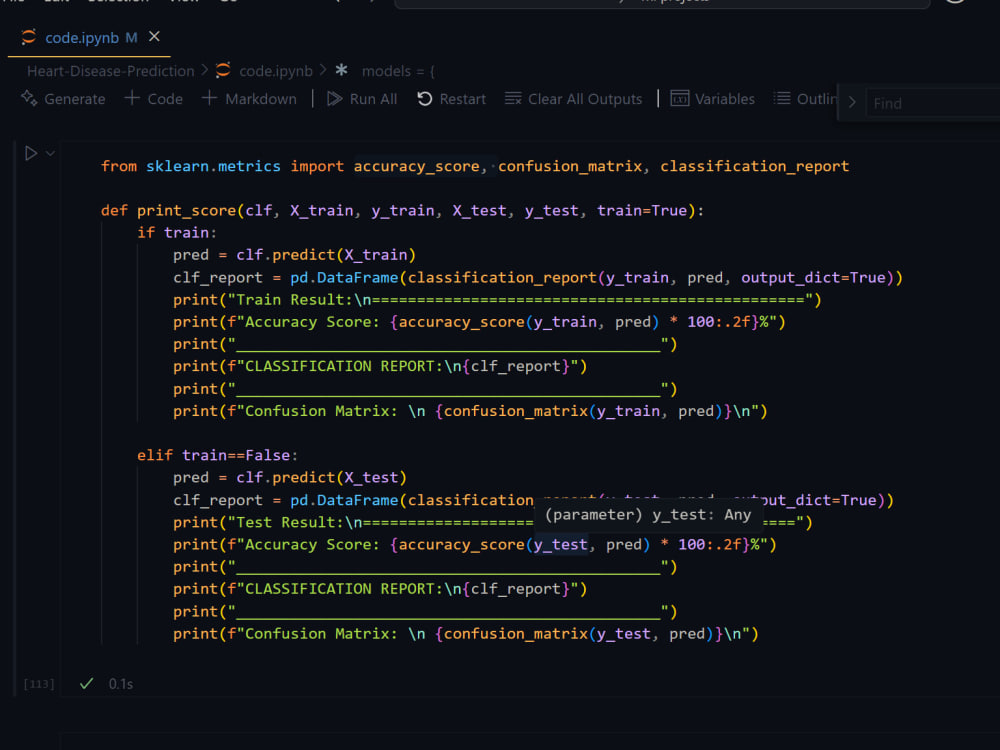Click the Jupyter icon in breadcrumb
This screenshot has width=1000, height=750.
pyautogui.click(x=223, y=70)
